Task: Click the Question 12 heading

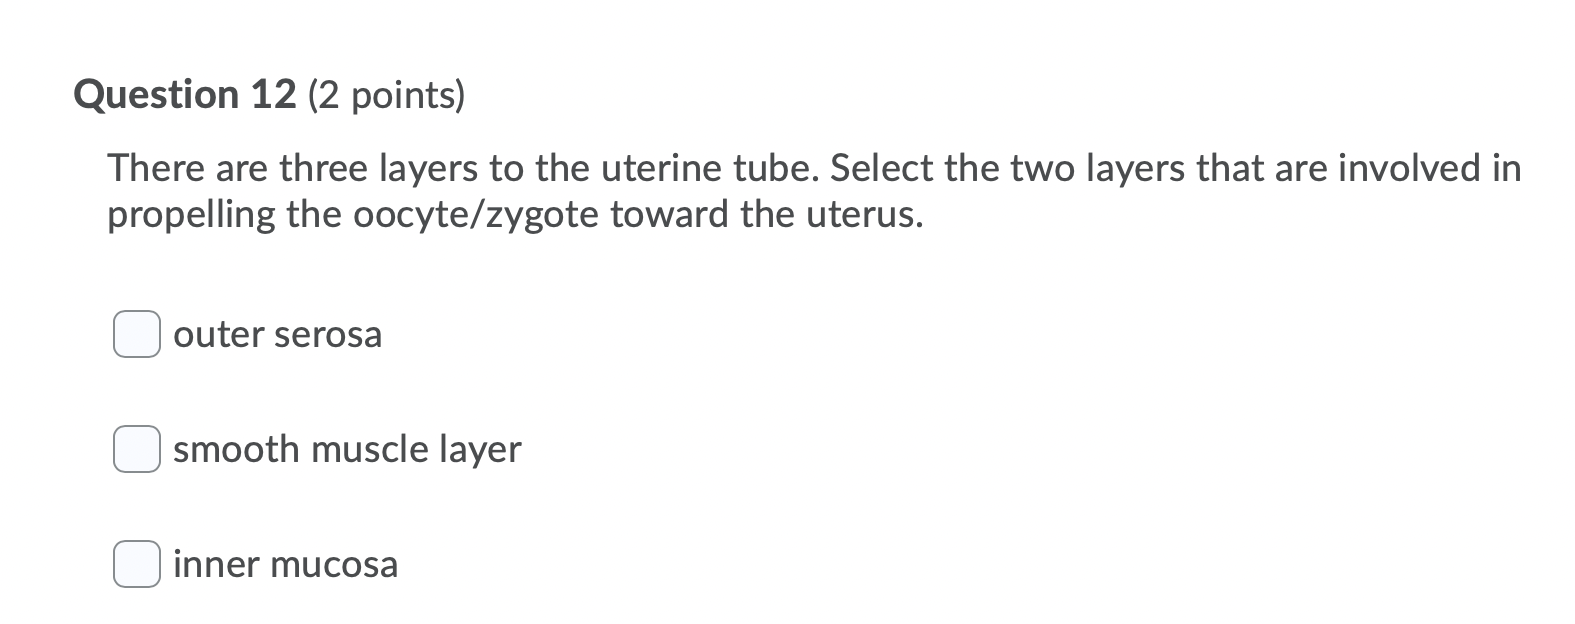Action: (x=271, y=94)
